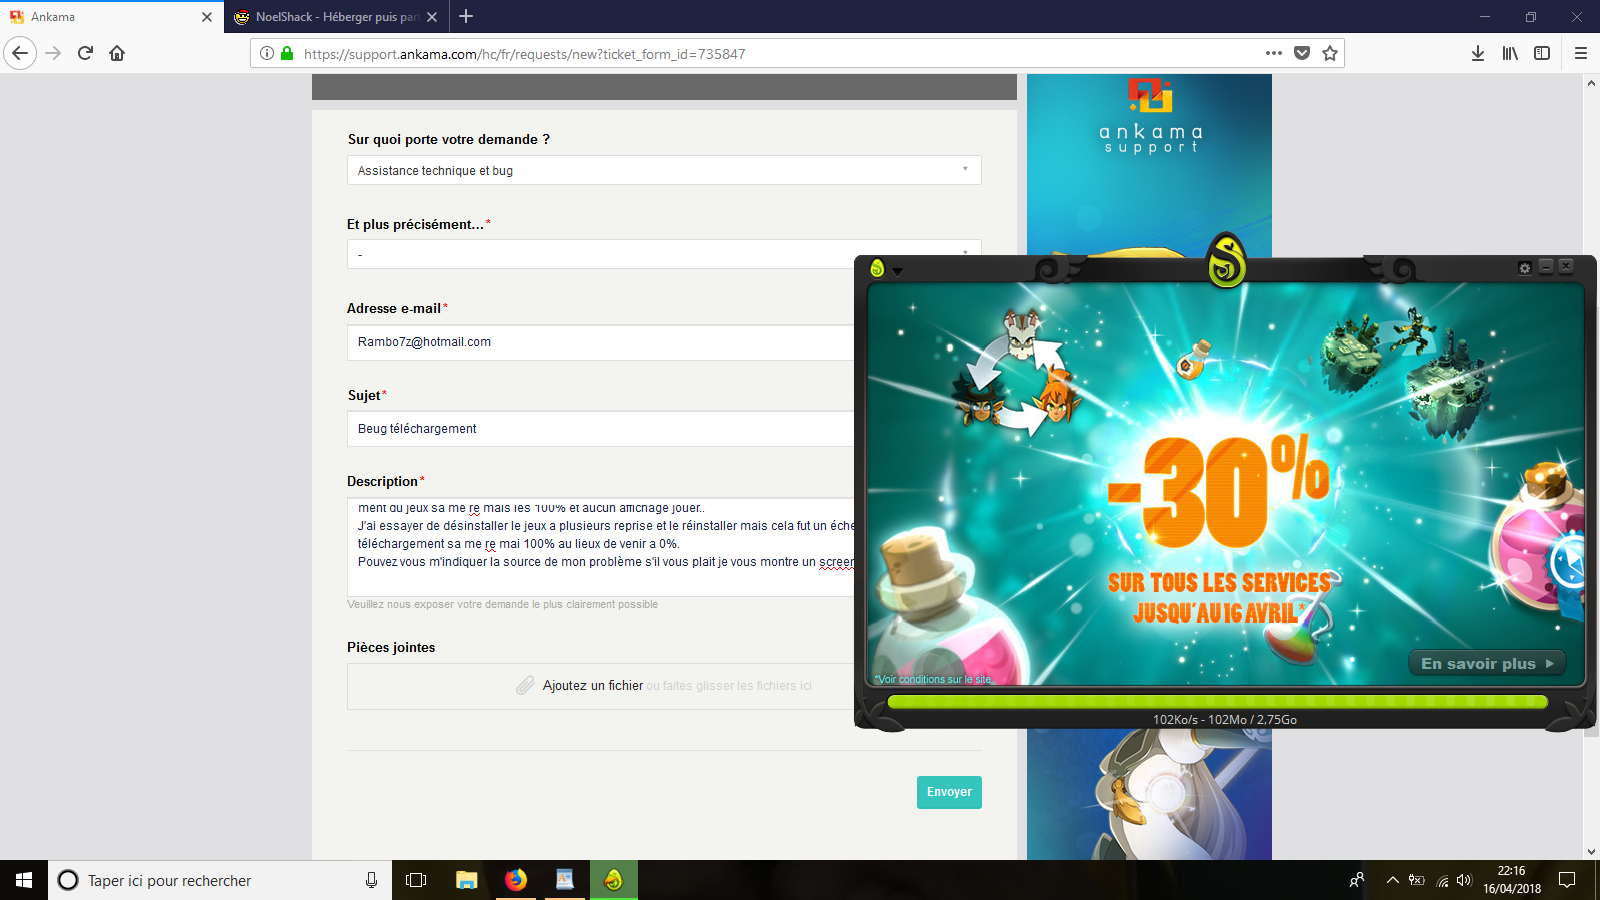The image size is (1600, 900).
Task: Click the small Dofus logo in launcher corner
Action: click(877, 268)
